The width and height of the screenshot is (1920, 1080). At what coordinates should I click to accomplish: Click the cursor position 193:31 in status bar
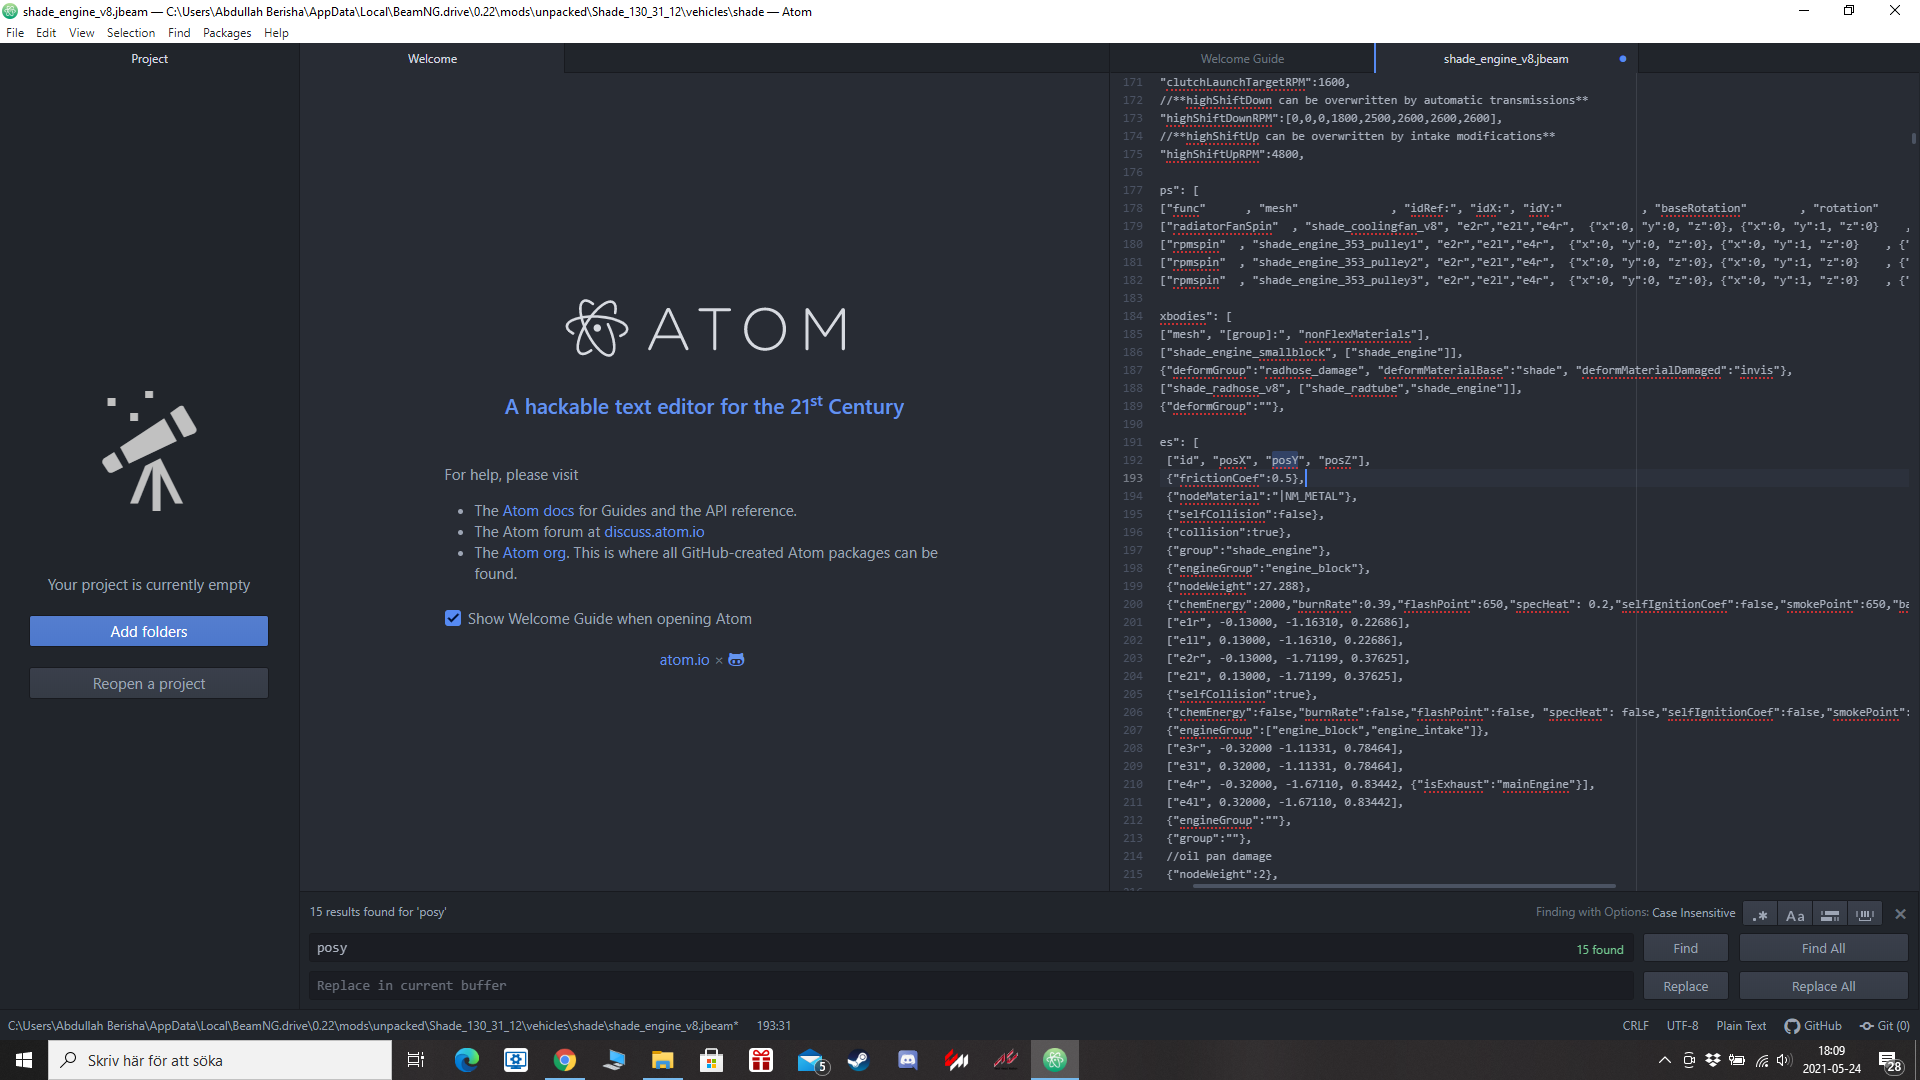click(x=774, y=1026)
